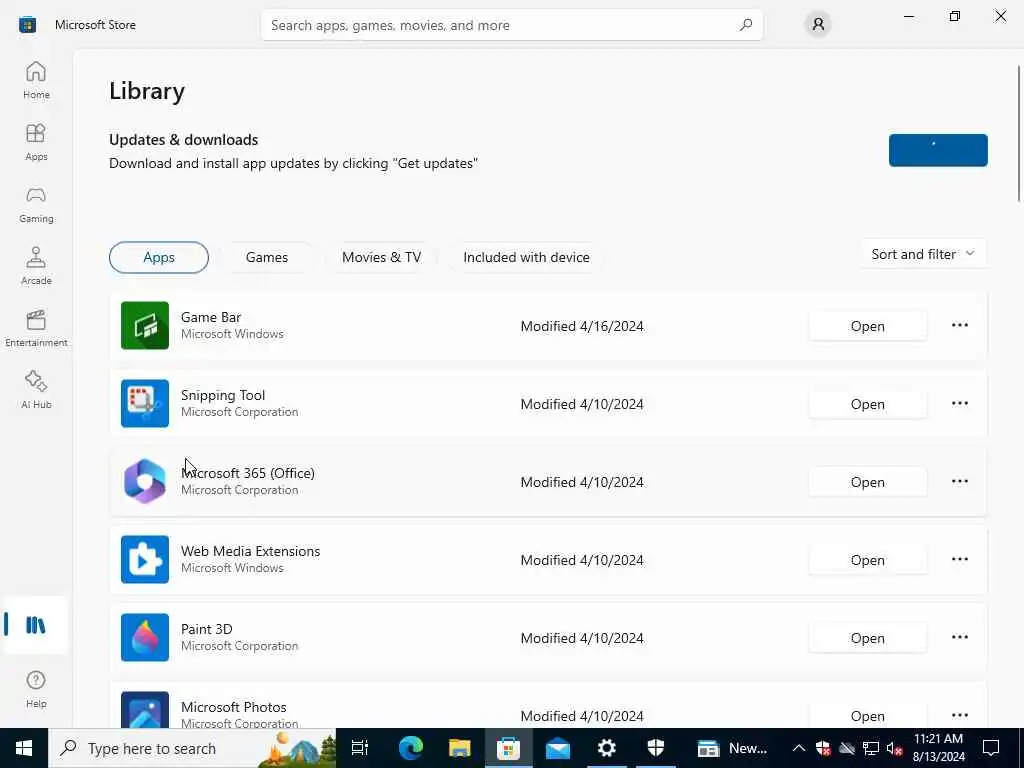Image resolution: width=1024 pixels, height=768 pixels.
Task: Click the Microsoft Photos app icon
Action: pos(145,710)
